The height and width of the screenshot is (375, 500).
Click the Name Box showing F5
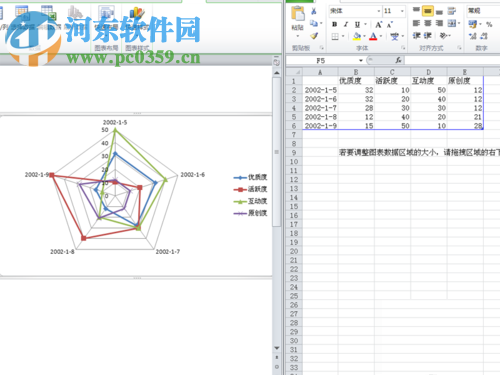point(322,61)
